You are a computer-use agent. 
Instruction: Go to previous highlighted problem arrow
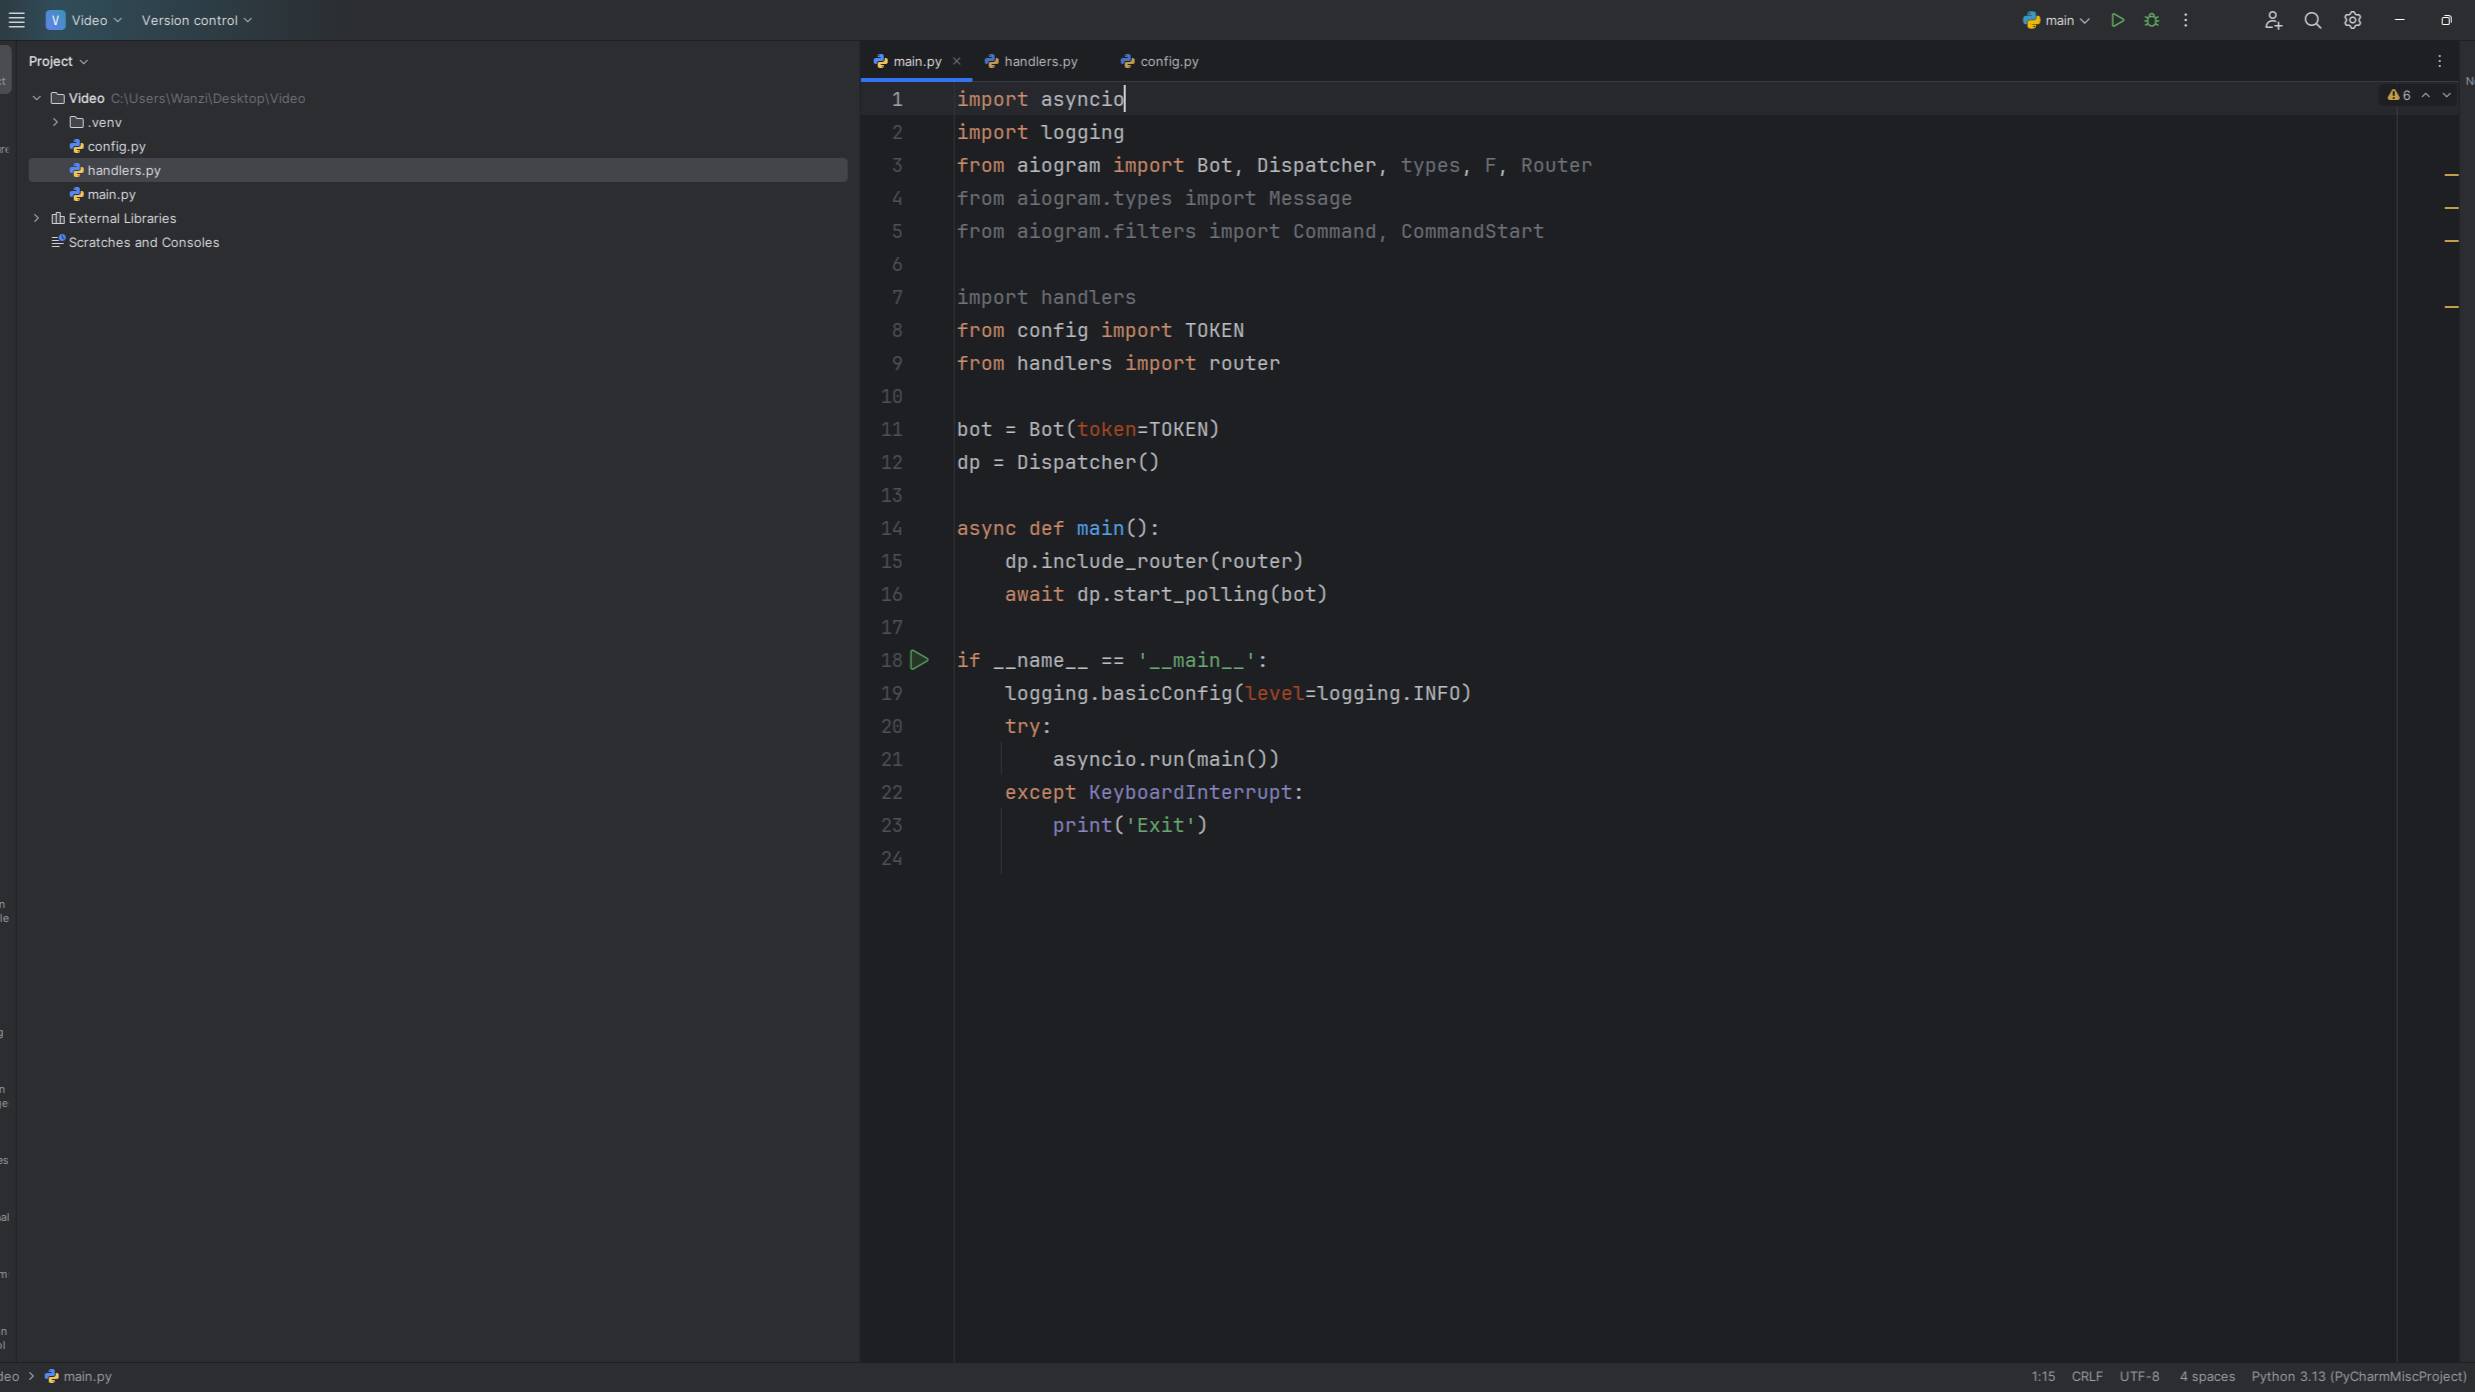point(2425,95)
